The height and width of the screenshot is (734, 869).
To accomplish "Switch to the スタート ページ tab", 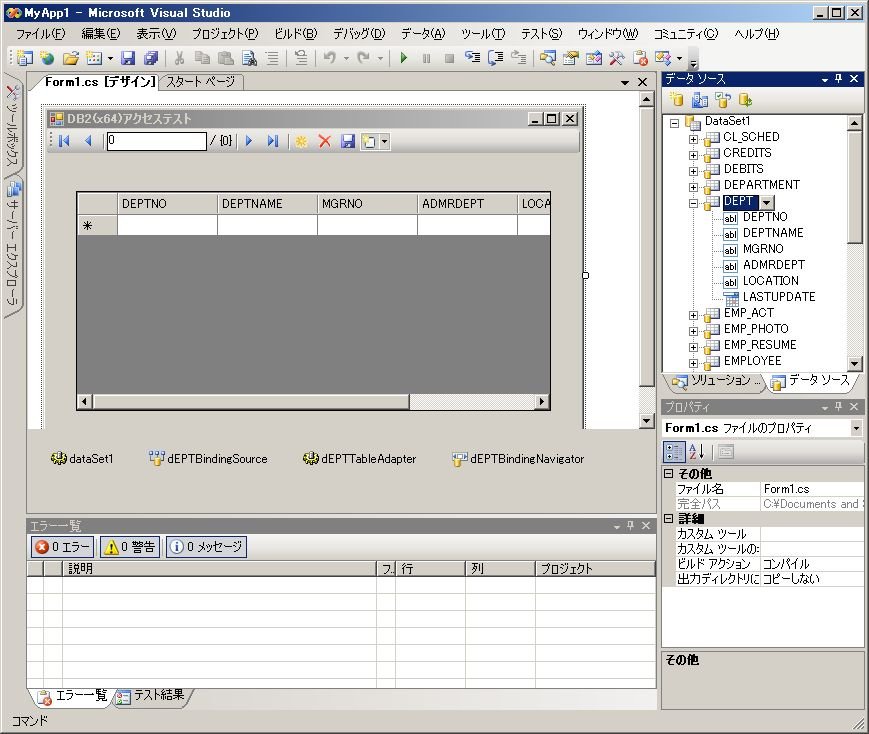I will coord(201,82).
